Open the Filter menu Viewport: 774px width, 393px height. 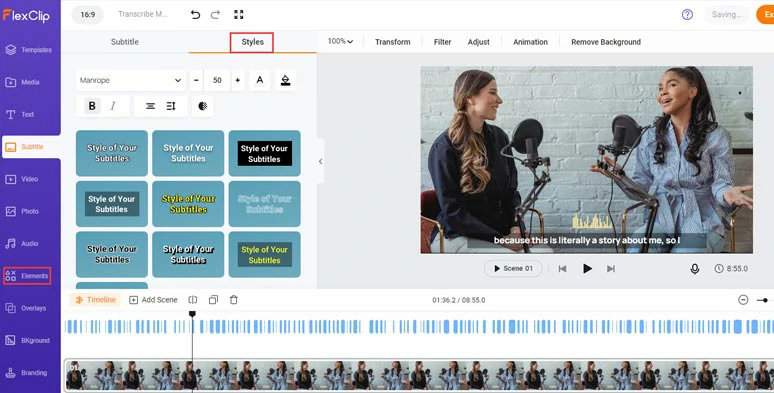442,42
